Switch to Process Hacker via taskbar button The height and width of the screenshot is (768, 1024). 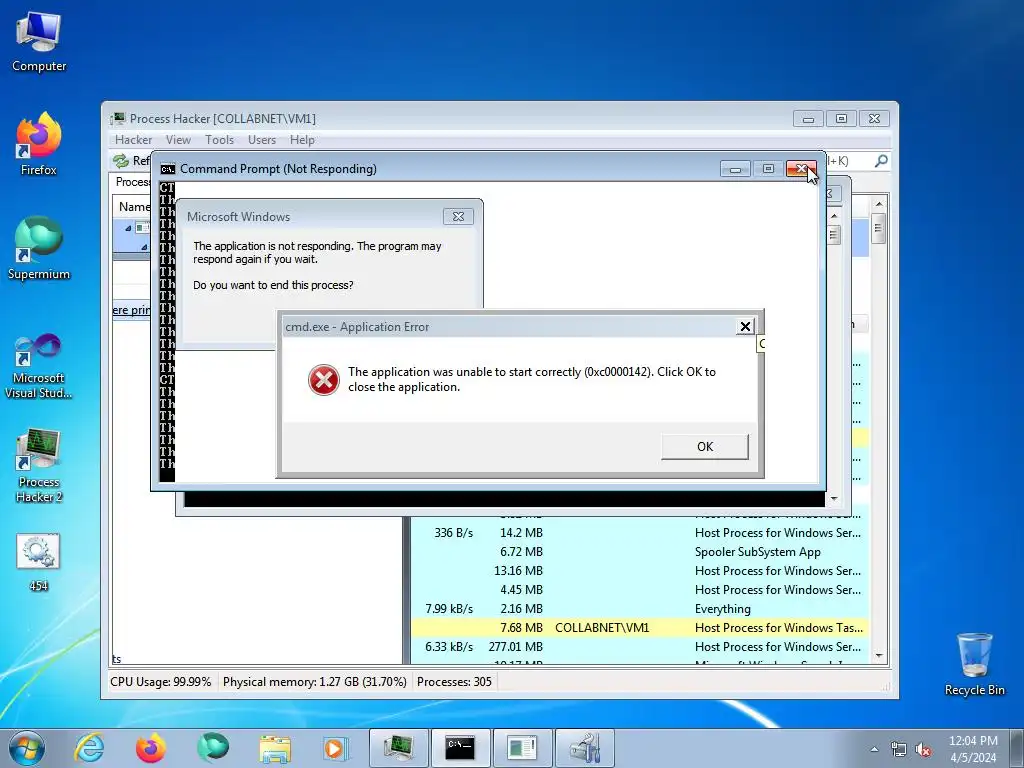398,748
